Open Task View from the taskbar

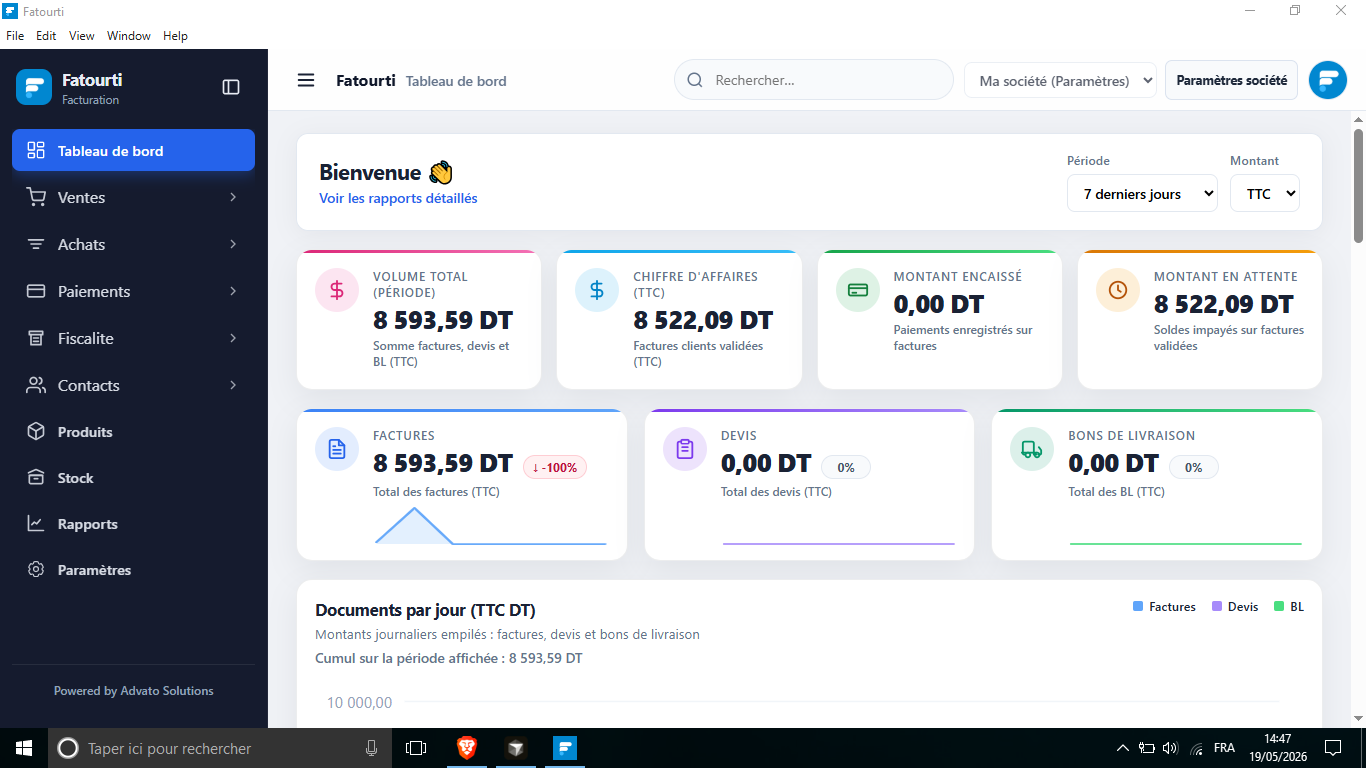[416, 747]
